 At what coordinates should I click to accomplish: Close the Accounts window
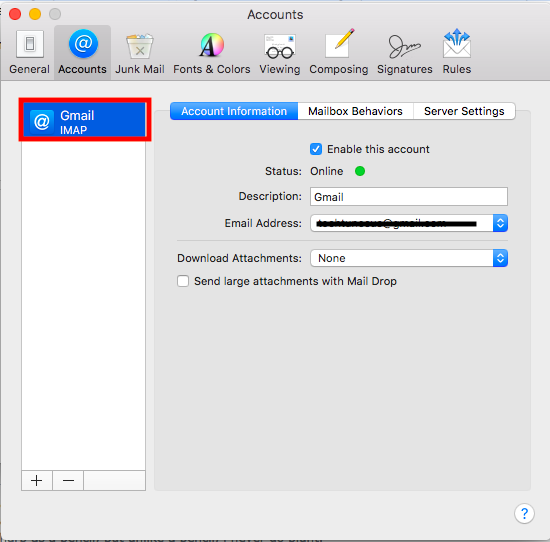coord(15,14)
